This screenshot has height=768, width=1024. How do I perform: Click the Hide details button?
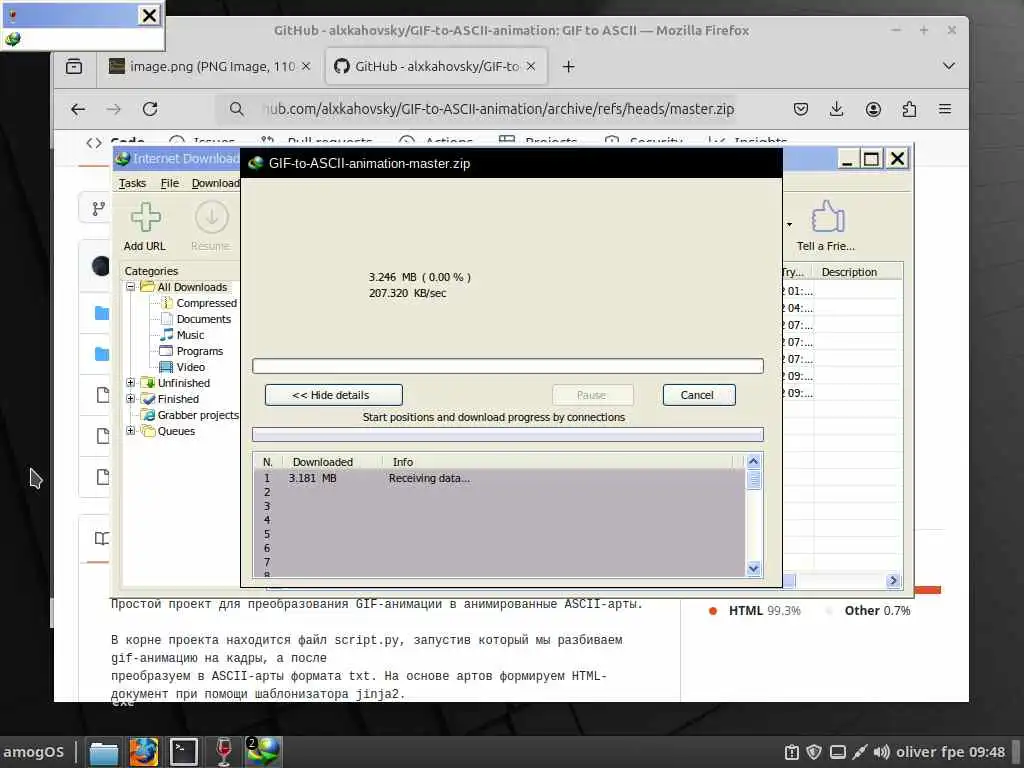pos(334,395)
